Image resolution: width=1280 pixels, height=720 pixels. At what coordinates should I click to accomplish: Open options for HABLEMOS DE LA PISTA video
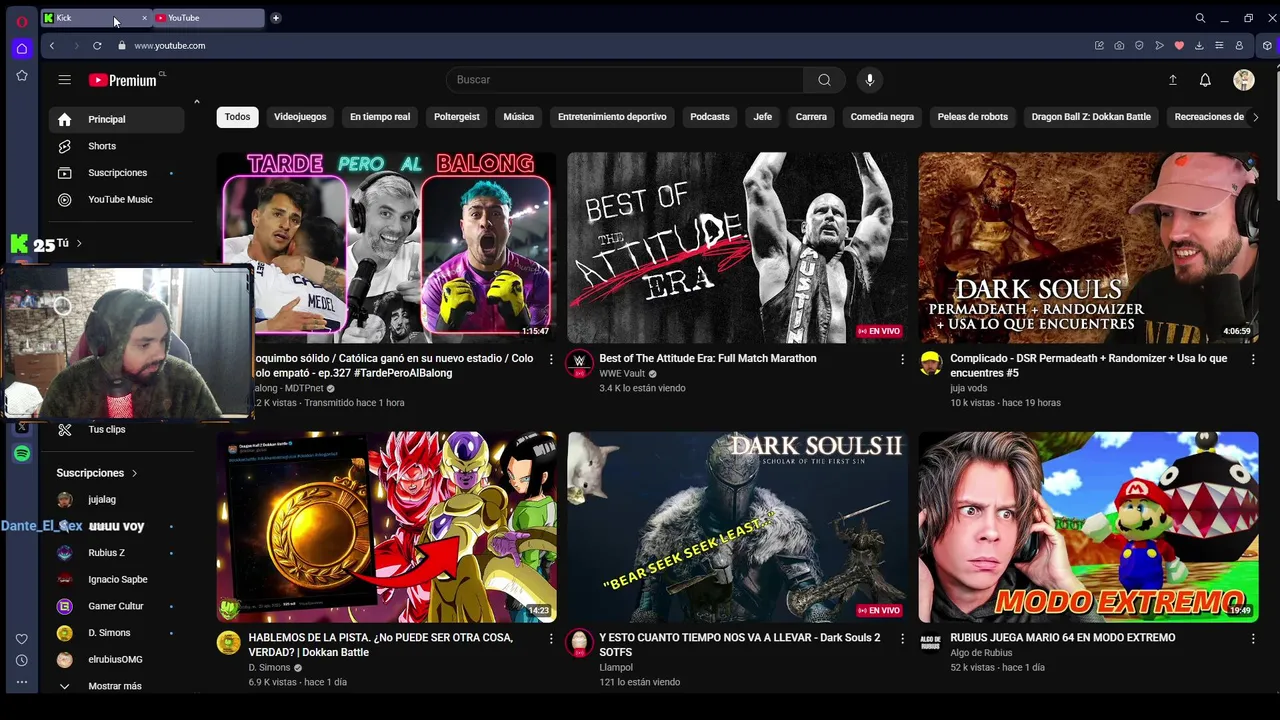(x=551, y=638)
